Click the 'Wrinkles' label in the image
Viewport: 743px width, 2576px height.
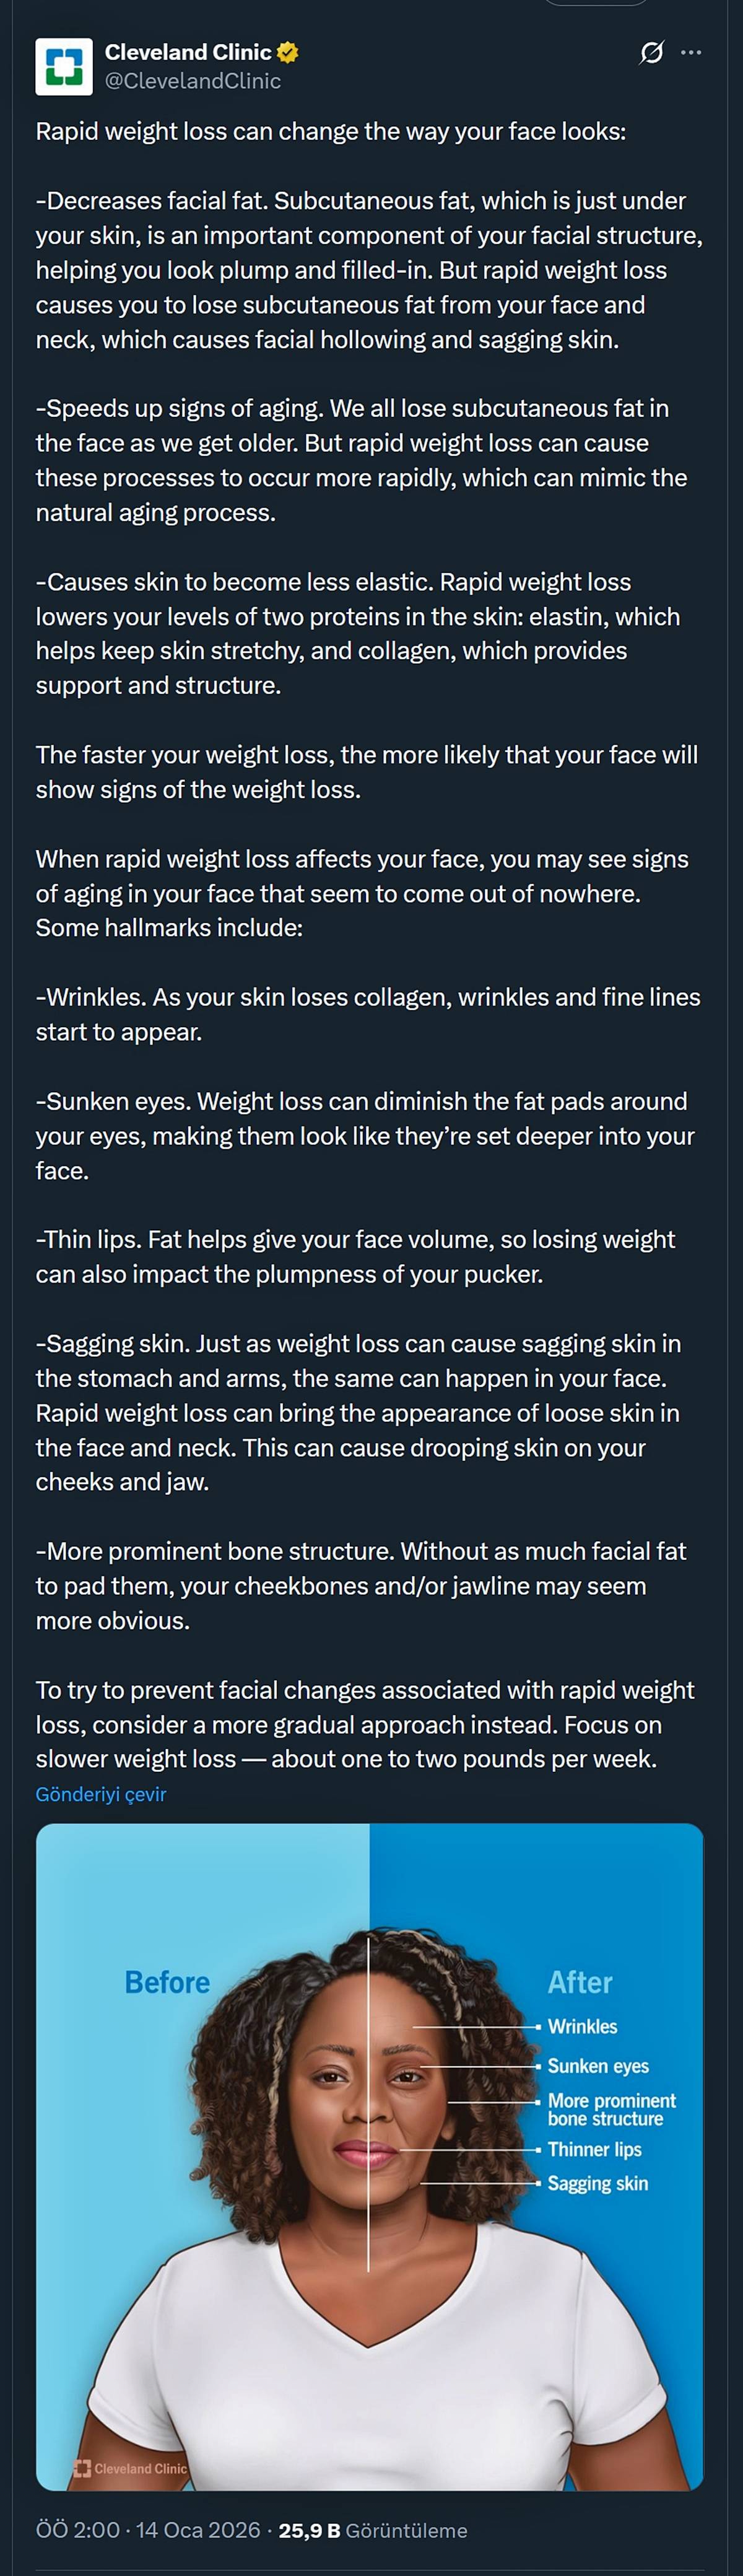pos(582,2026)
